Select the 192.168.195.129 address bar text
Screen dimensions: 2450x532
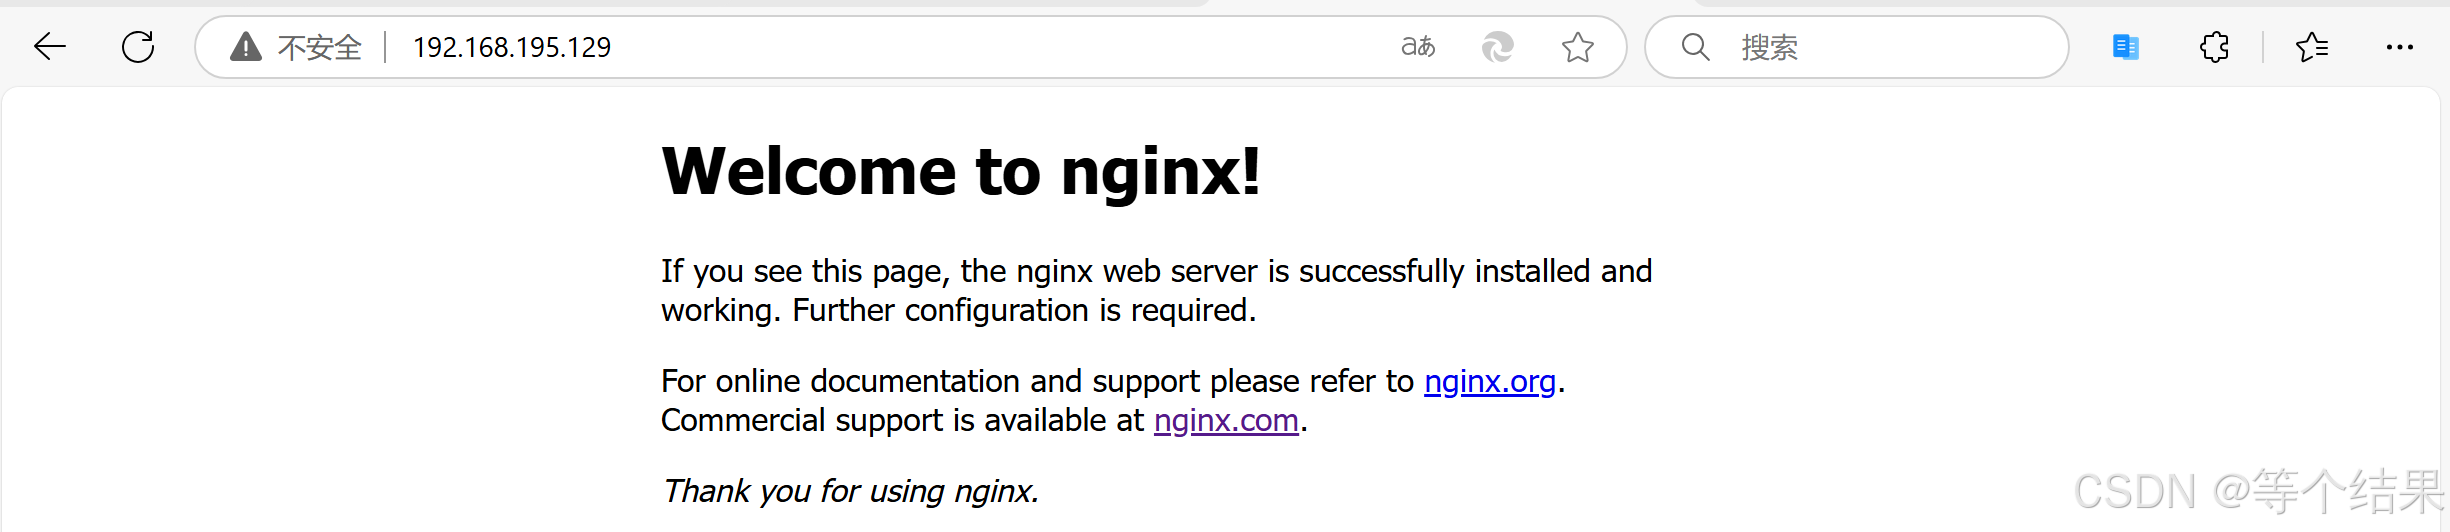(512, 47)
